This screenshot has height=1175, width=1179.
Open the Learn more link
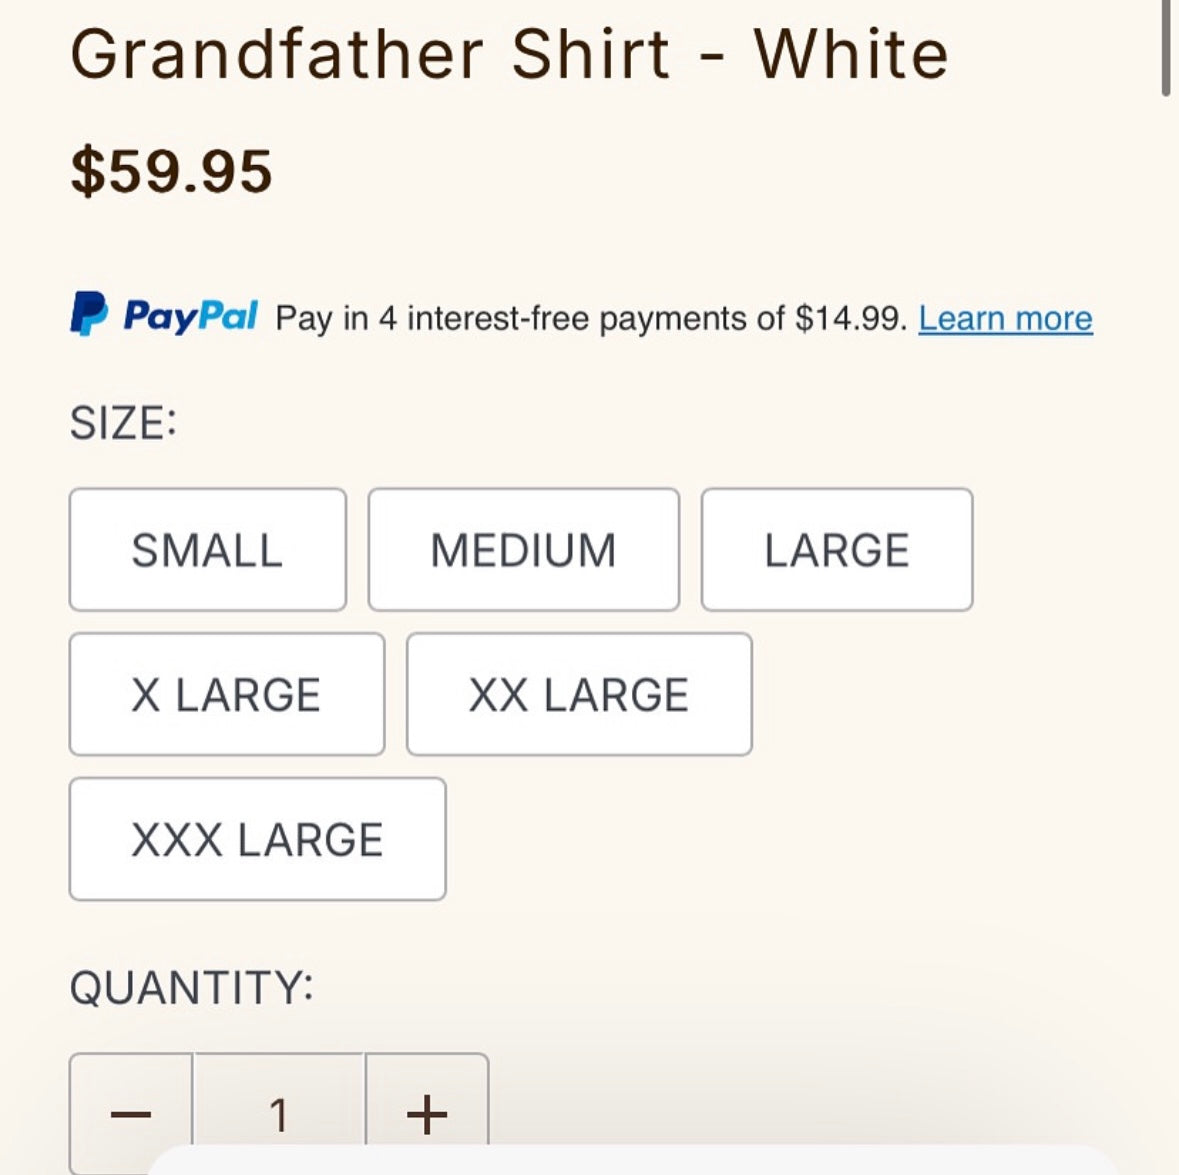tap(1006, 317)
